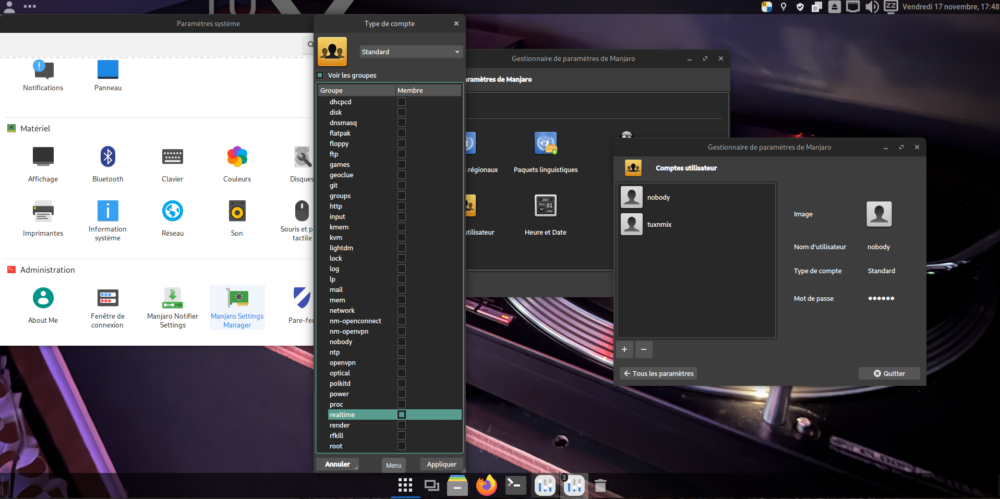
Task: Open Information système icon
Action: tap(108, 211)
